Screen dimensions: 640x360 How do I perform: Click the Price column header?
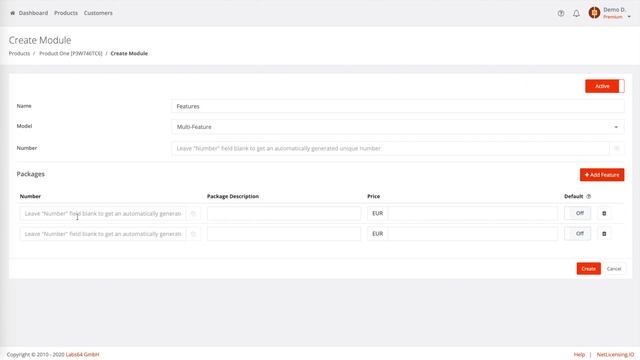coord(373,196)
